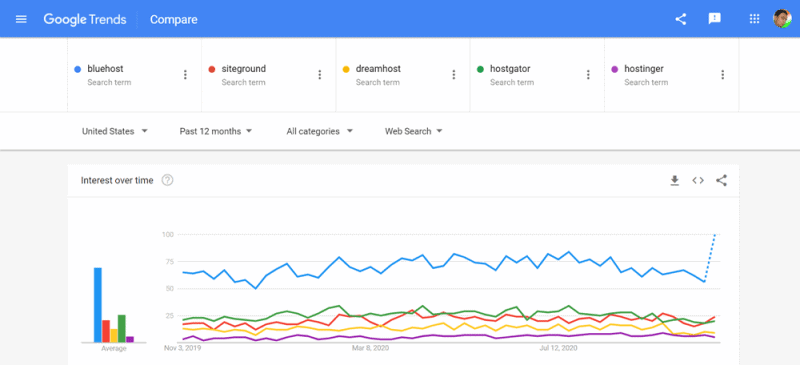Click the dreamhost yellow color dot

pos(346,69)
